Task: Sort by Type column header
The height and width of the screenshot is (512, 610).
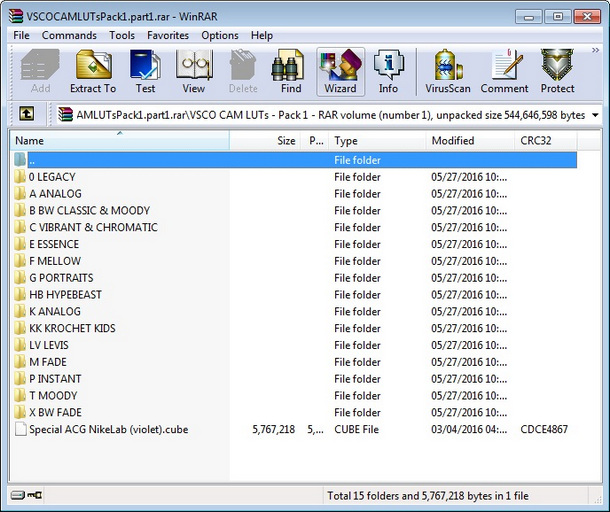Action: (377, 140)
